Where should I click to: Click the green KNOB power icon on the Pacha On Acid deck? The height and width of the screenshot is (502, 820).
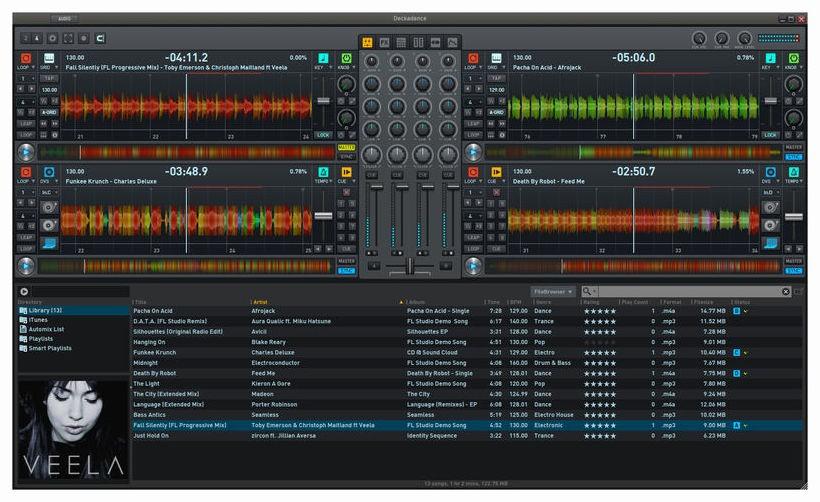pos(793,58)
